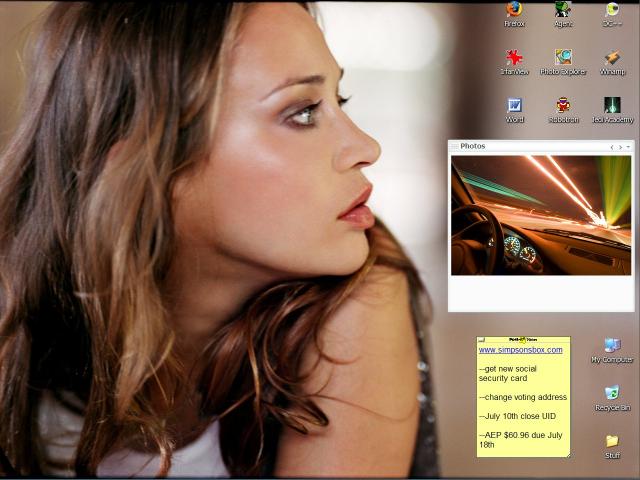The height and width of the screenshot is (480, 640).
Task: Open the Word desktop shortcut
Action: [x=514, y=107]
